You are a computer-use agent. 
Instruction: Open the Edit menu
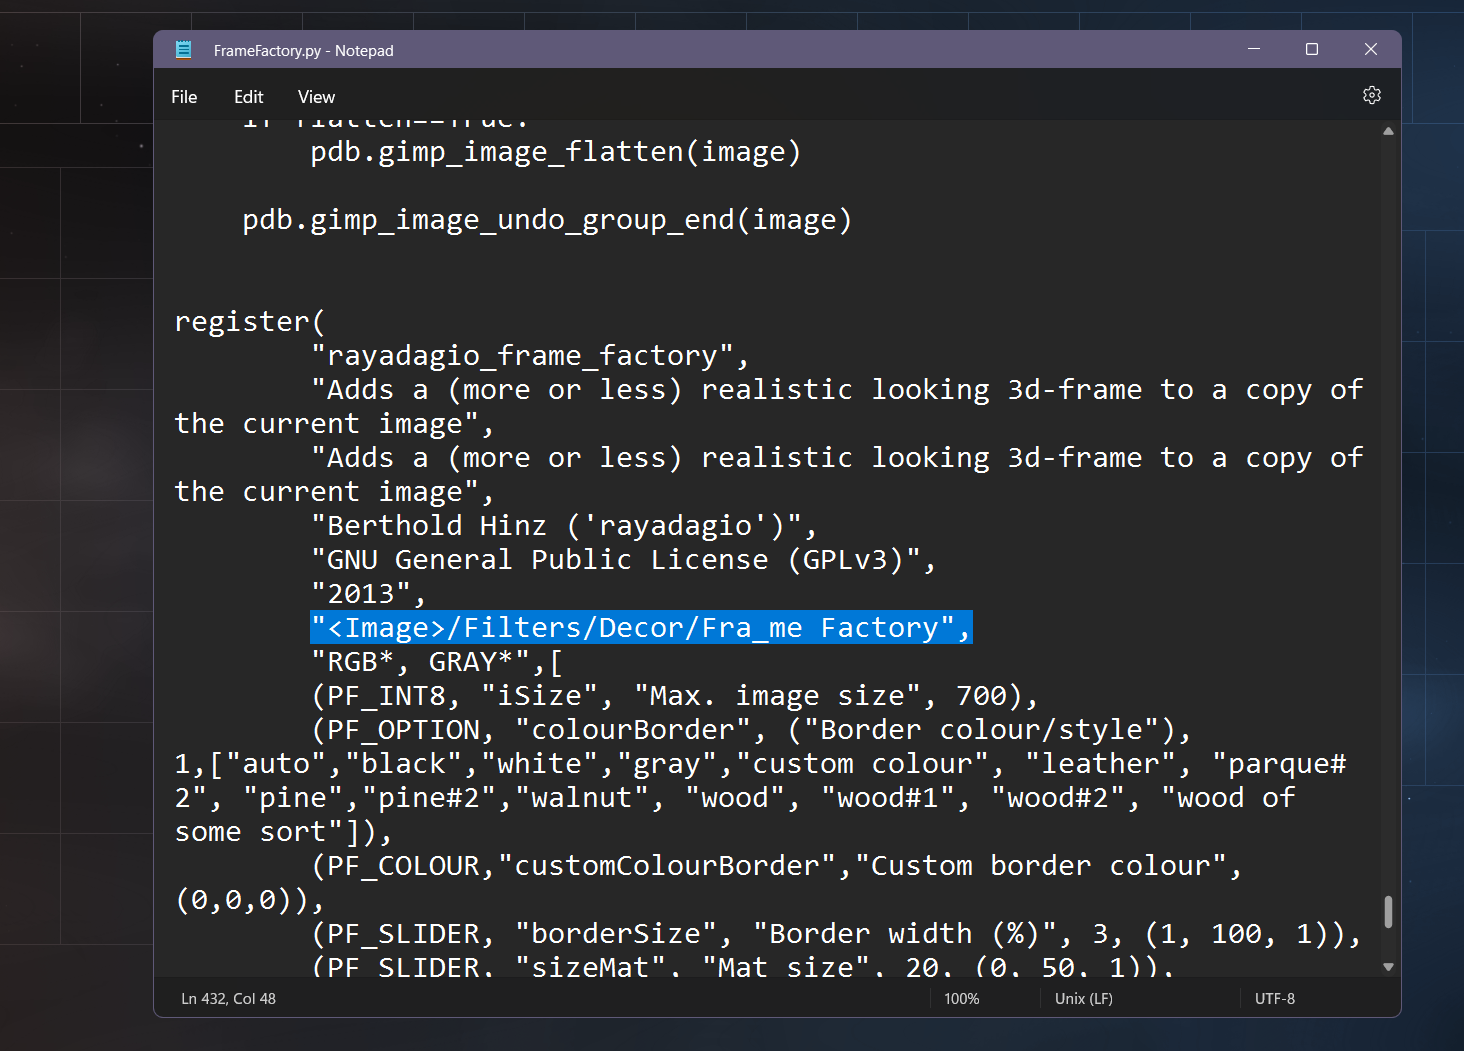click(248, 97)
